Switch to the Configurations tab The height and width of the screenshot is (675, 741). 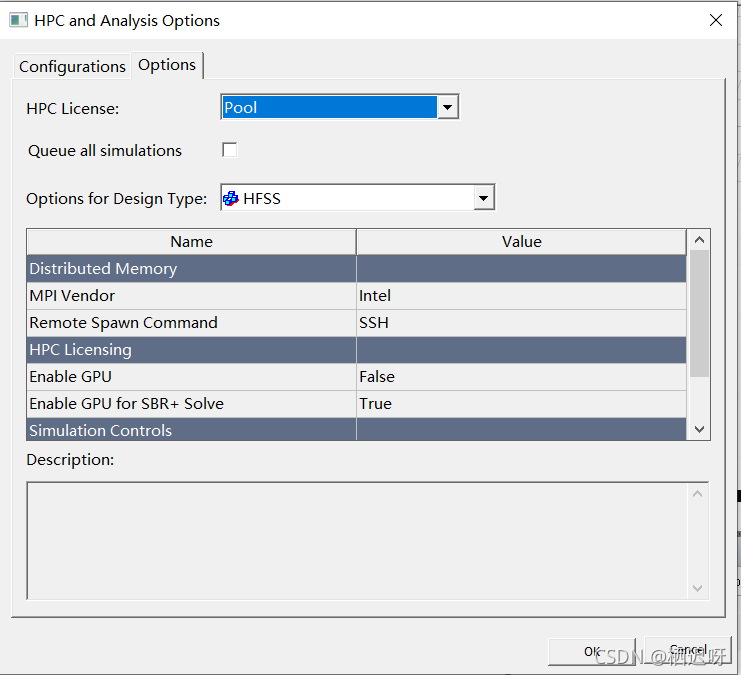pyautogui.click(x=72, y=66)
